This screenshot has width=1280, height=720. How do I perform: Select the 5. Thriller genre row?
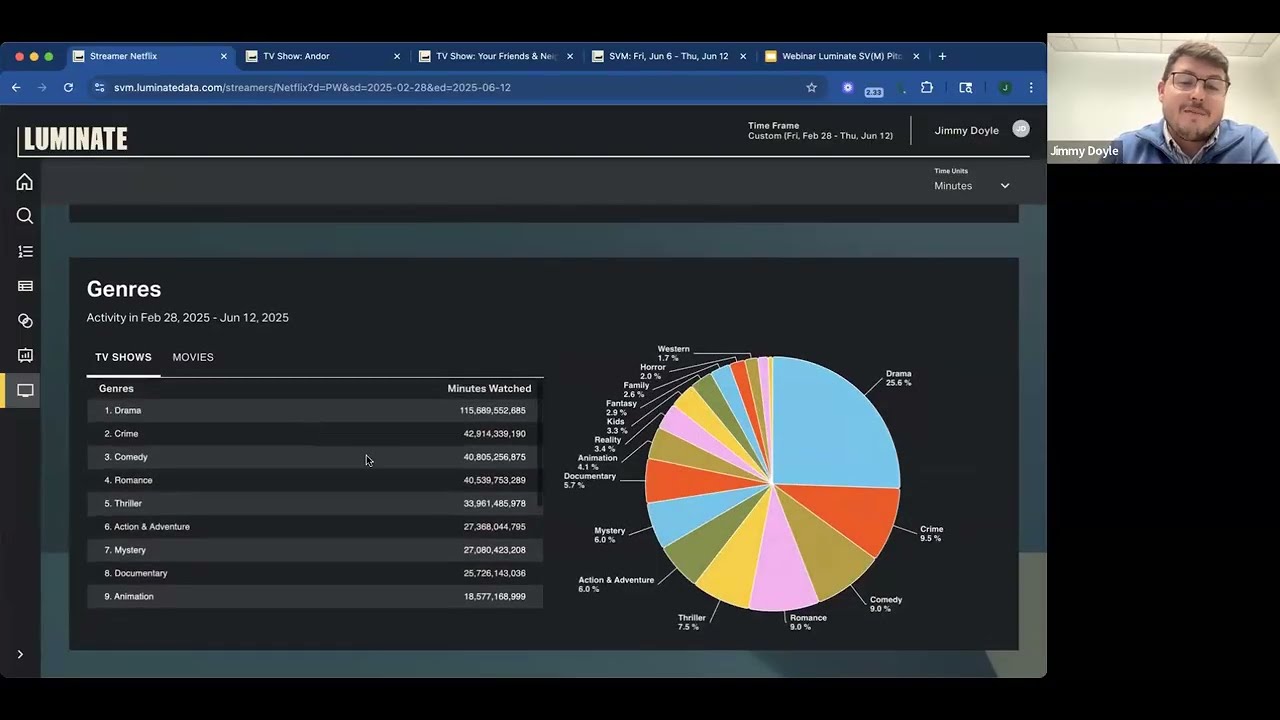tap(315, 503)
